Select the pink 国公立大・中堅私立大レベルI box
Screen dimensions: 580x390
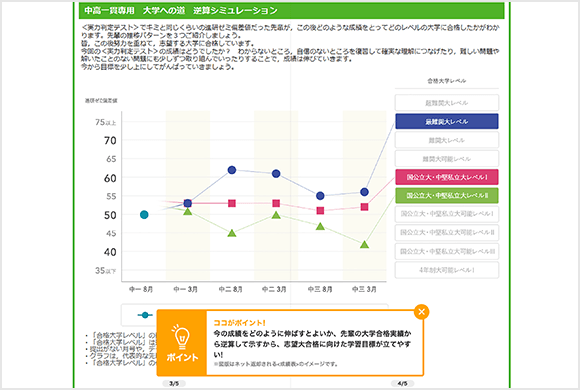pos(446,177)
